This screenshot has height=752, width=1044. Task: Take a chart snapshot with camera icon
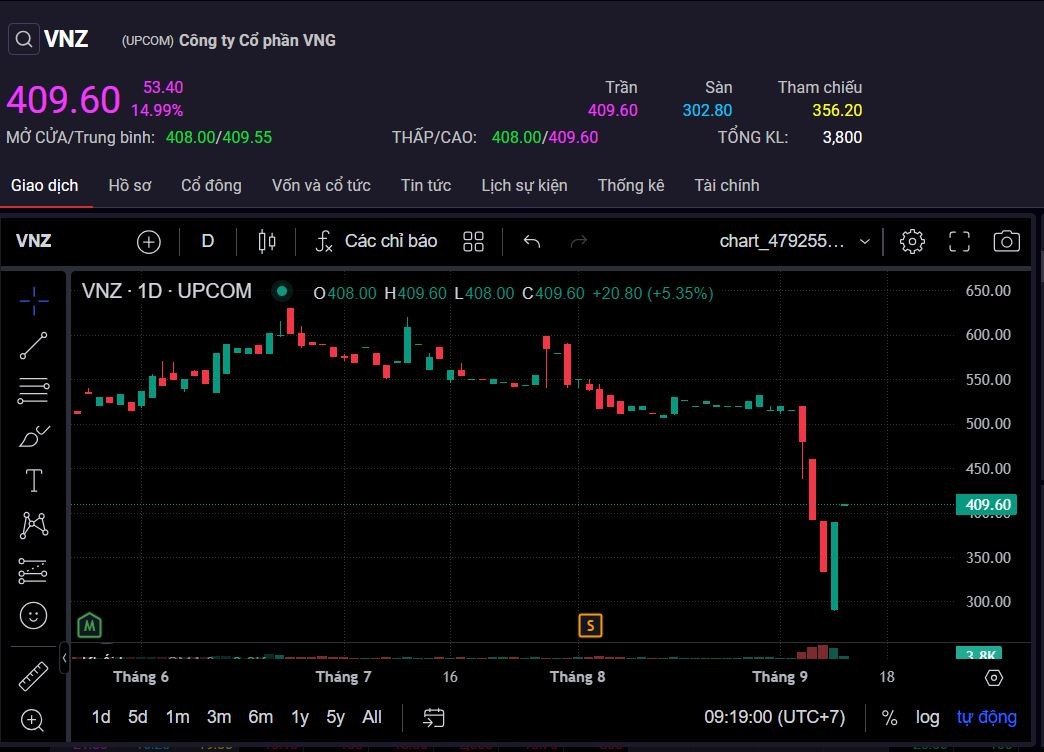click(x=1006, y=241)
